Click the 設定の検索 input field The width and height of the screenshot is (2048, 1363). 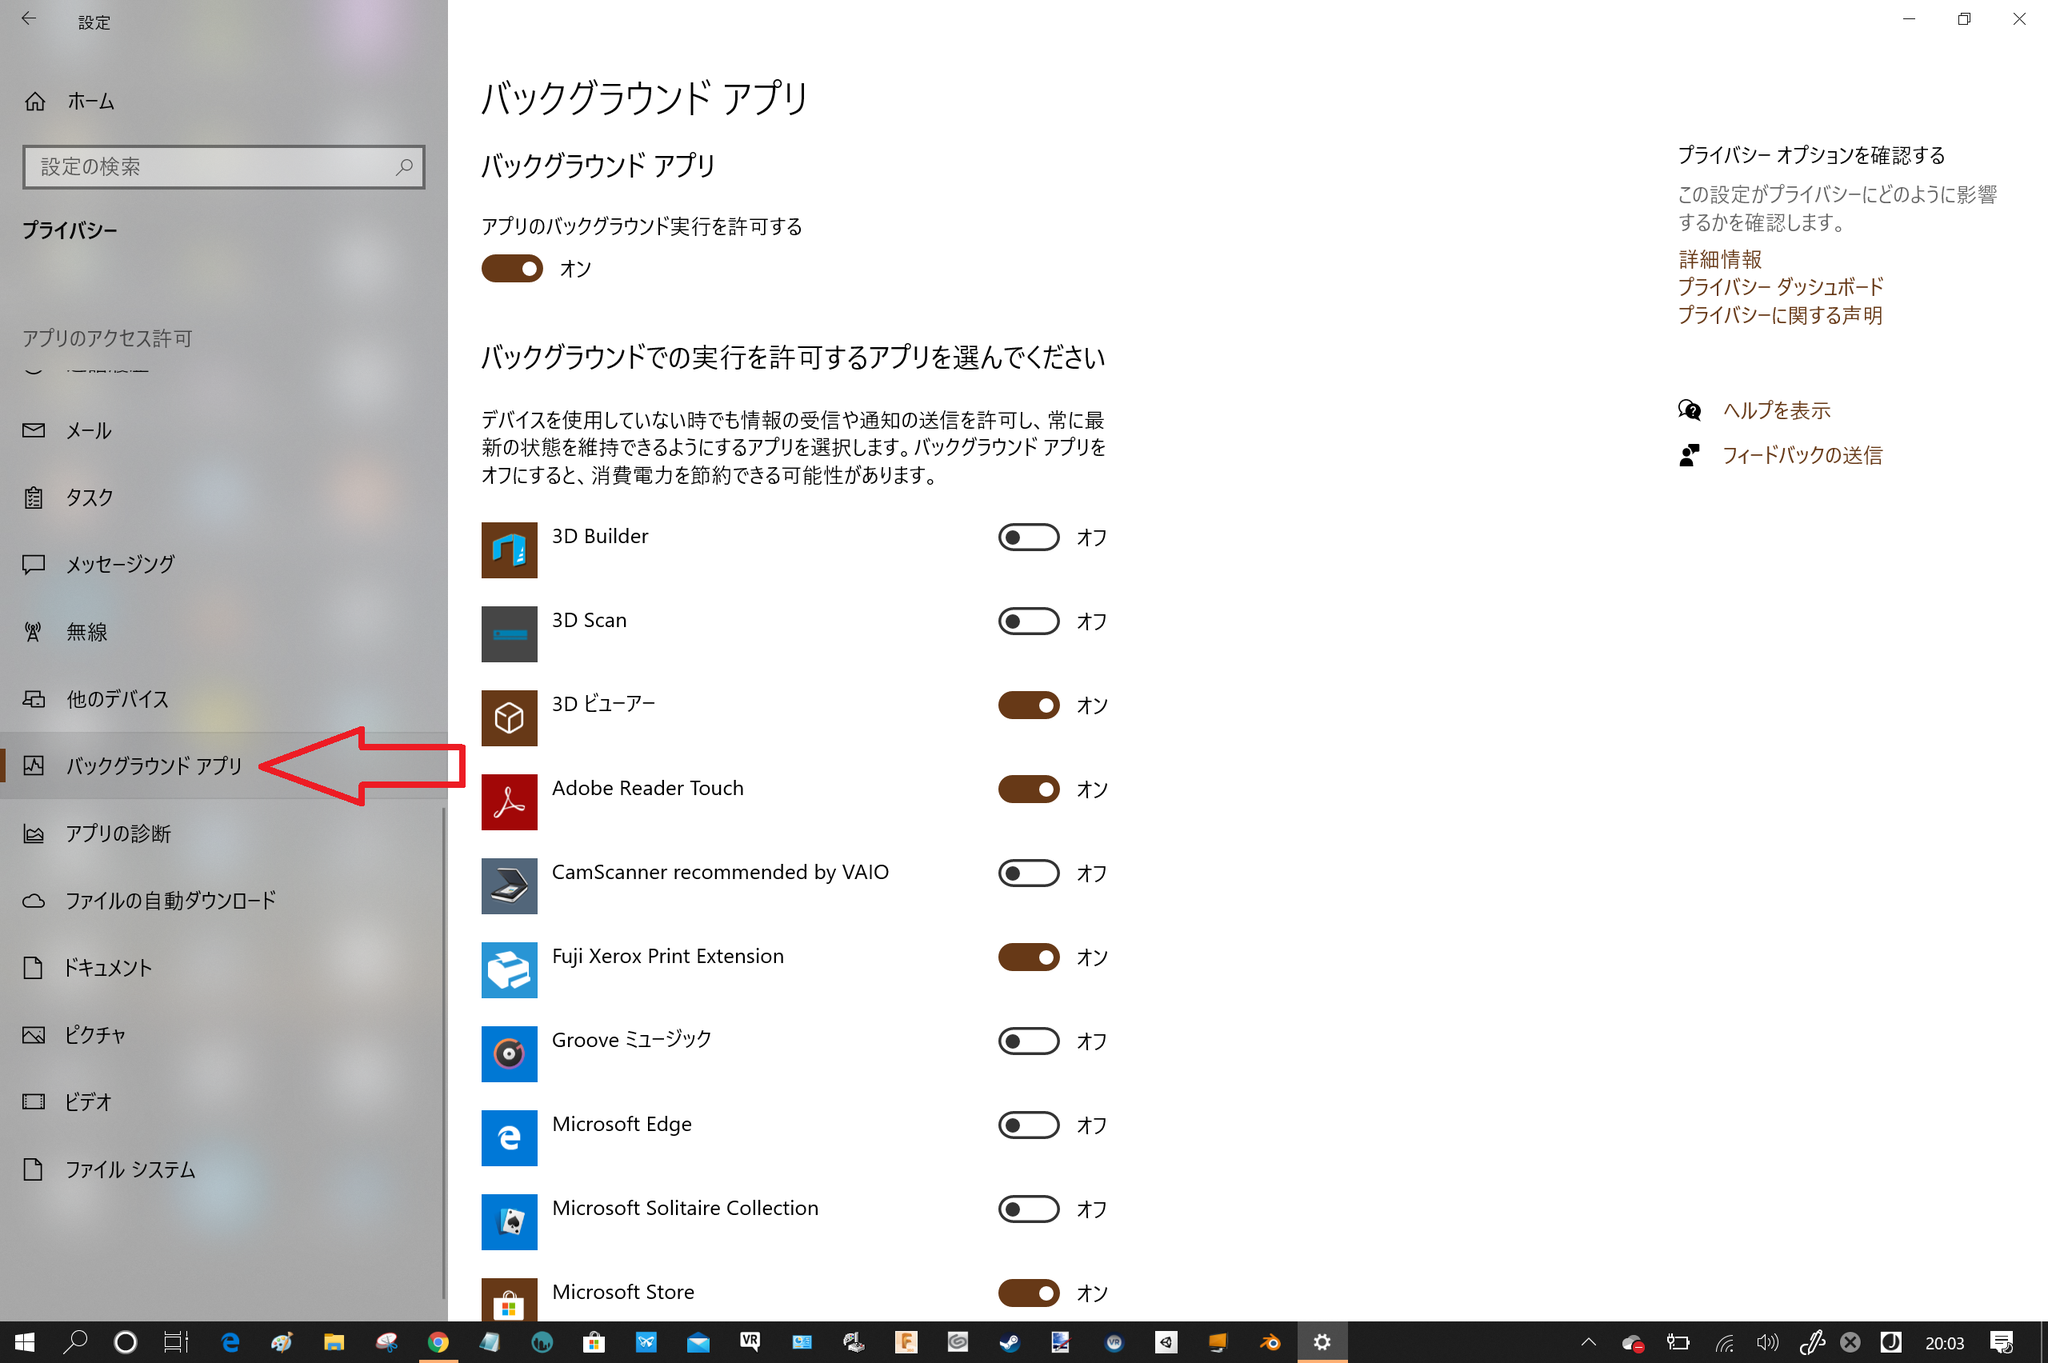(210, 167)
